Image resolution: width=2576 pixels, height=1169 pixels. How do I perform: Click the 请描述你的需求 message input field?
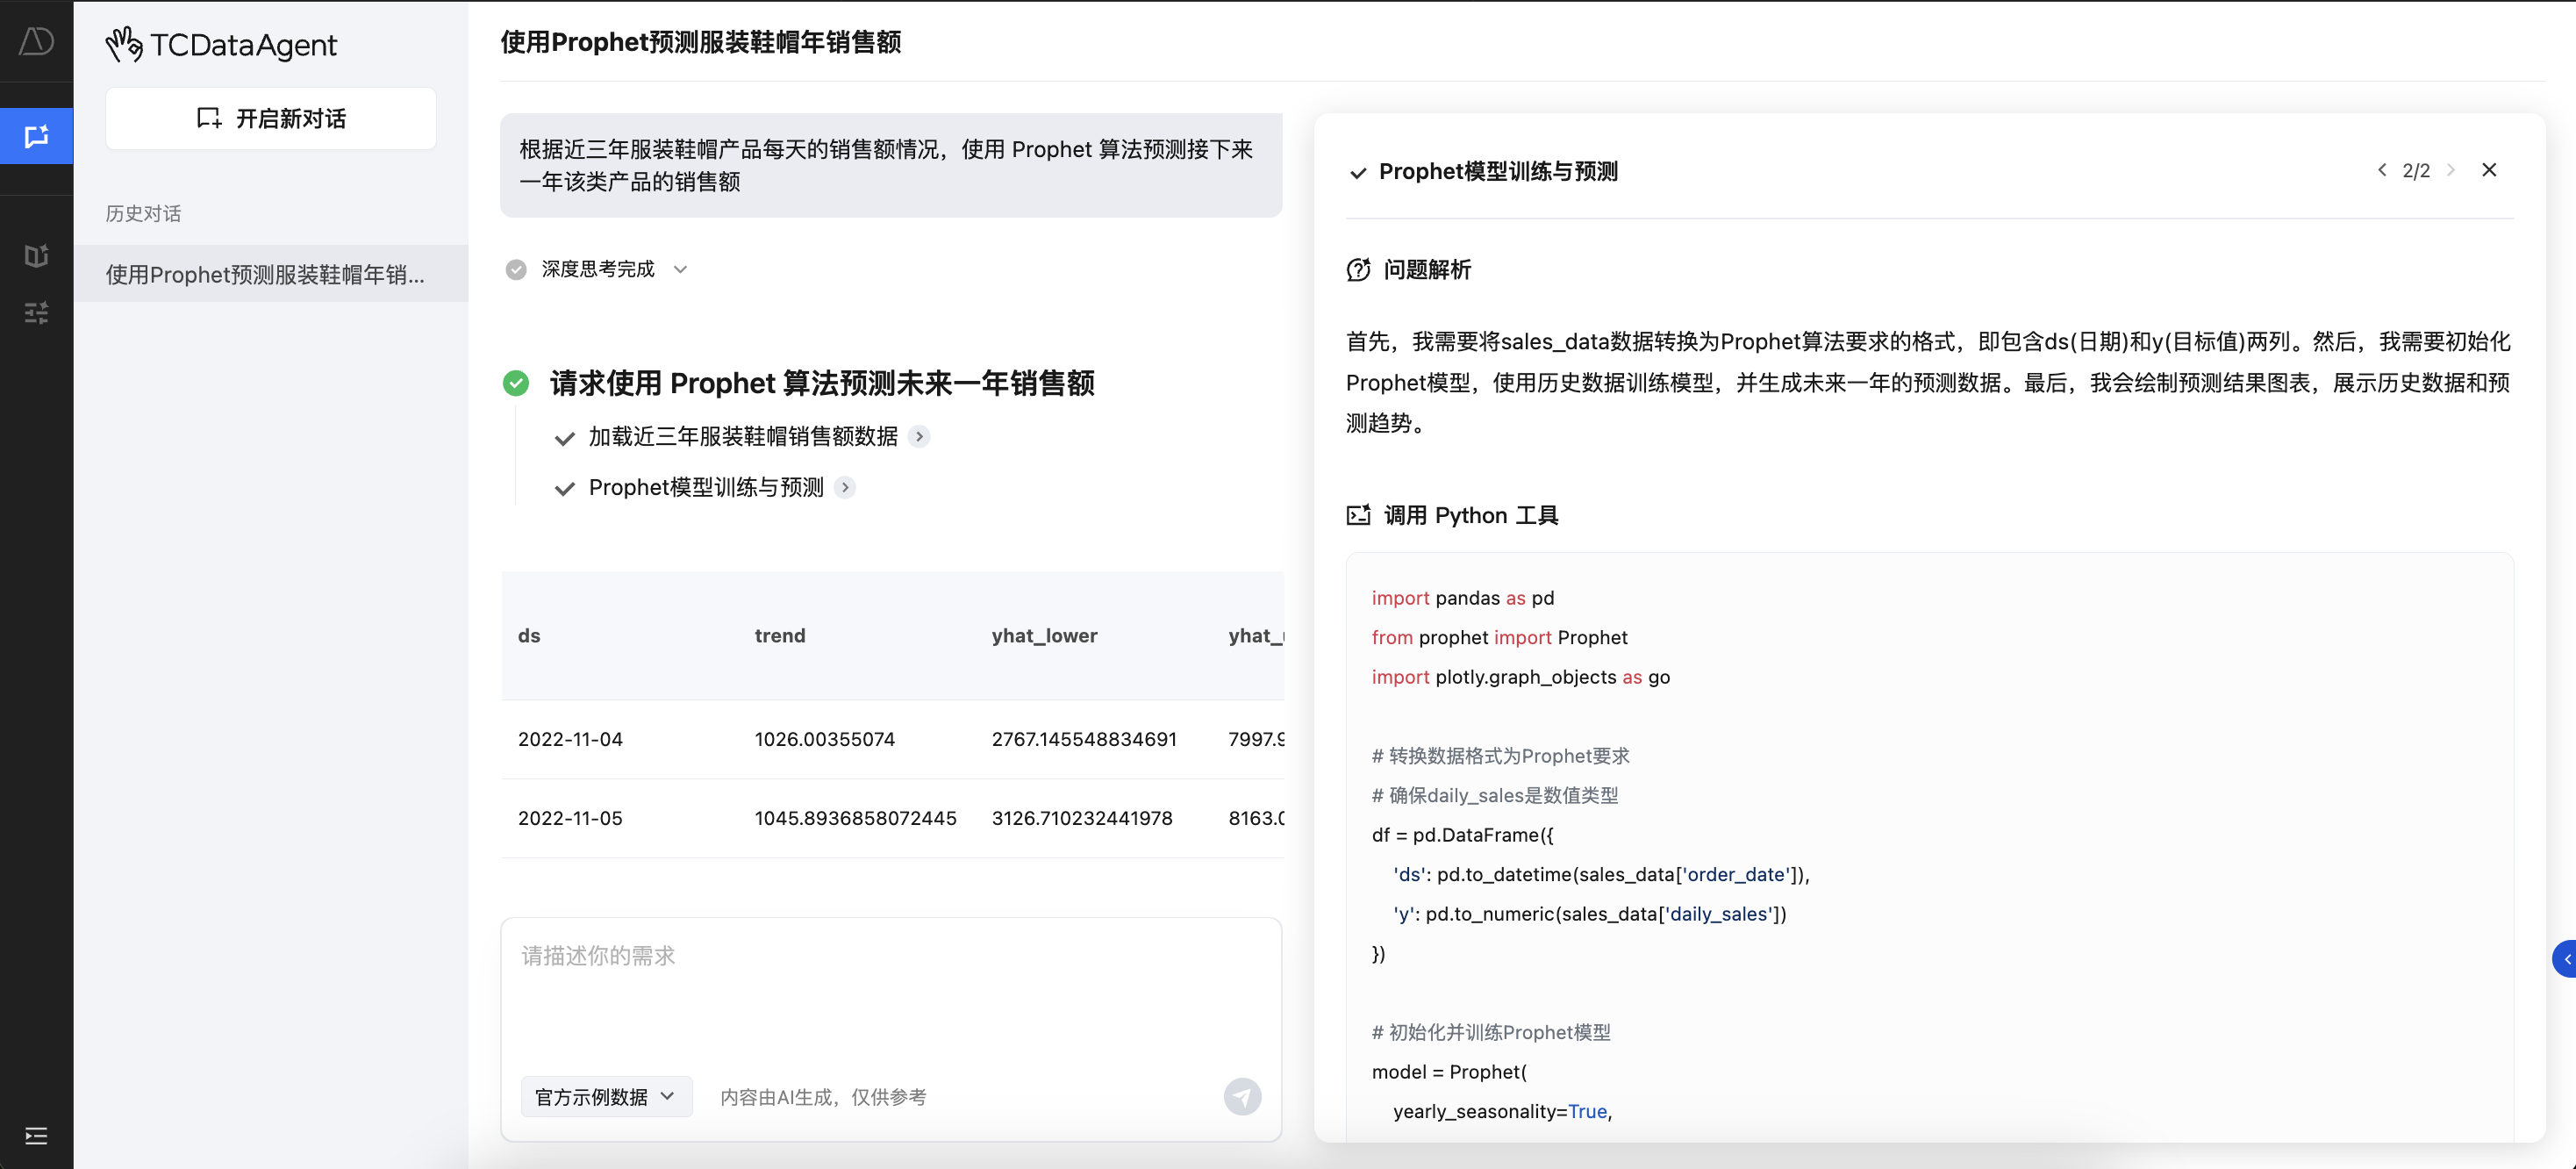(890, 990)
